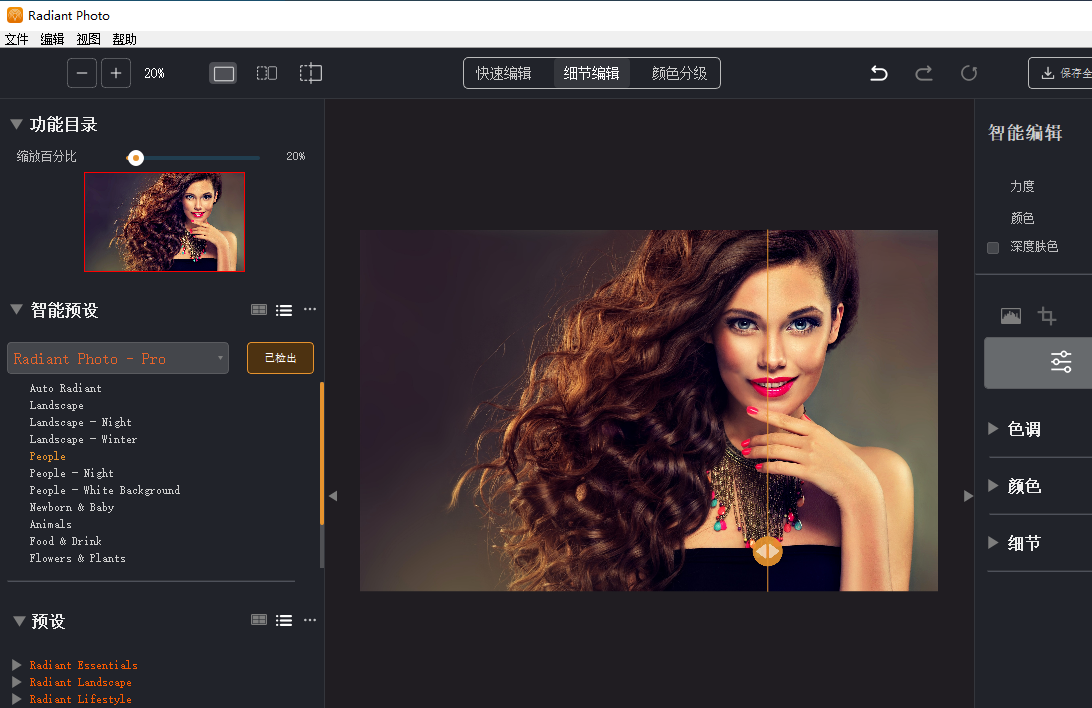
Task: Click the 力度 label
Action: pyautogui.click(x=1022, y=187)
